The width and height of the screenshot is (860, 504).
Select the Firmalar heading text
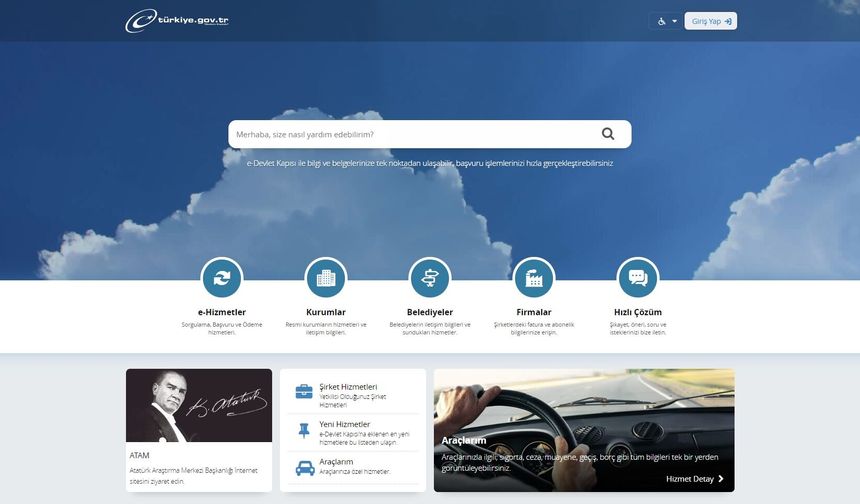(x=534, y=312)
